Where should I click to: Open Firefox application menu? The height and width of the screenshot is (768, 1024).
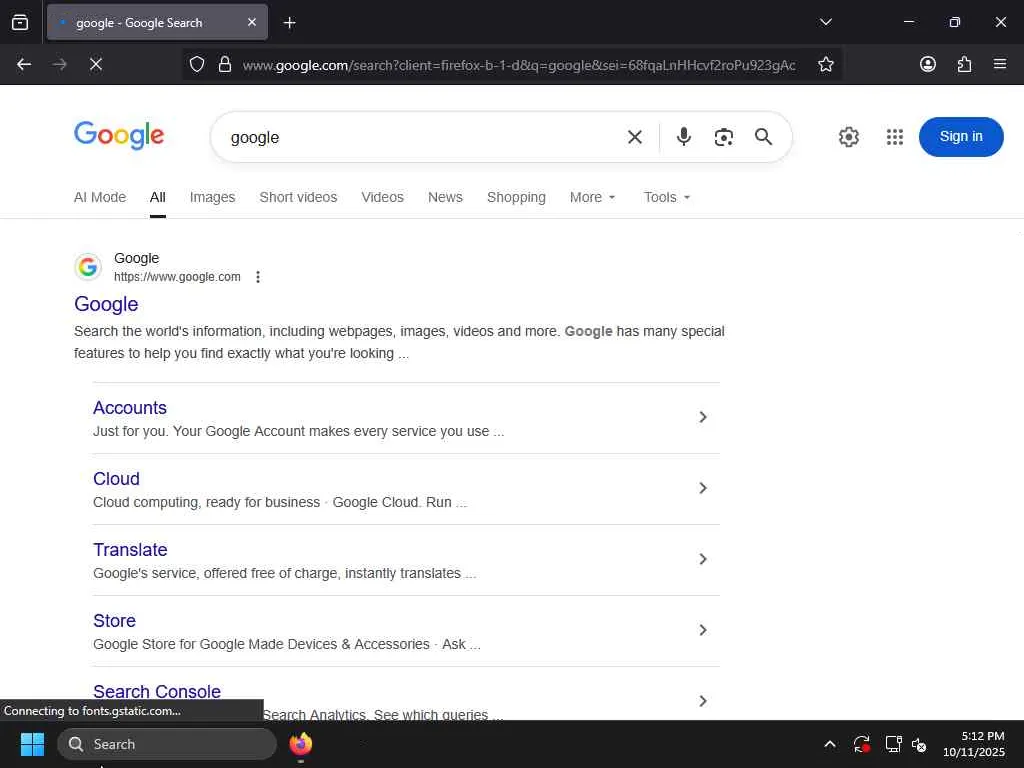(1000, 64)
